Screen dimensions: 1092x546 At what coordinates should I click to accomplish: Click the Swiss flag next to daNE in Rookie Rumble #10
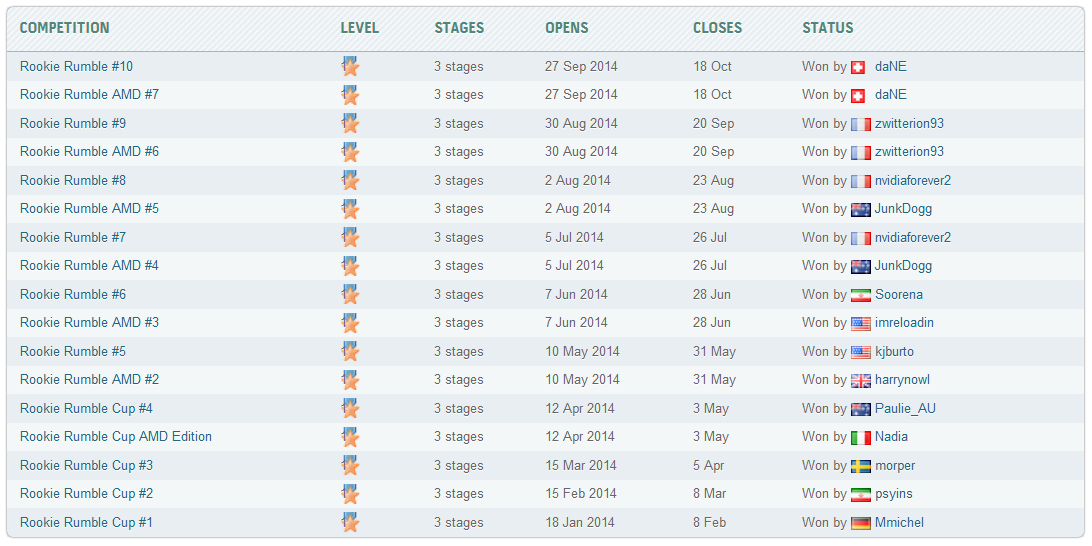(858, 67)
